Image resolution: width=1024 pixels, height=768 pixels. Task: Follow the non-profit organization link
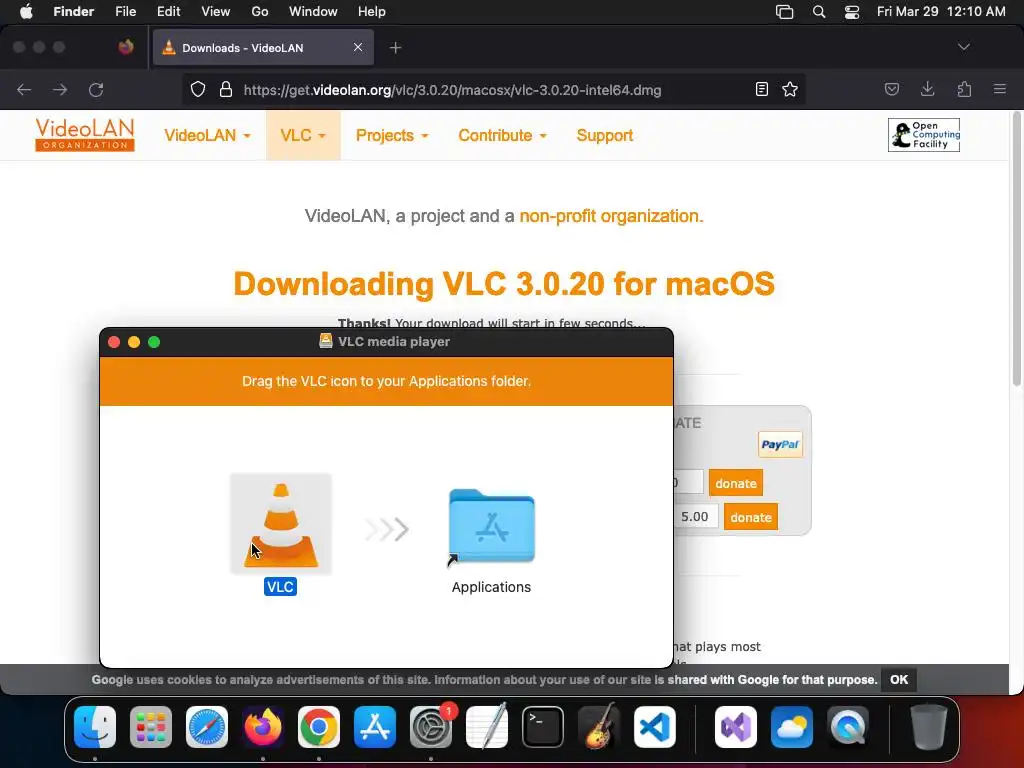pos(611,216)
